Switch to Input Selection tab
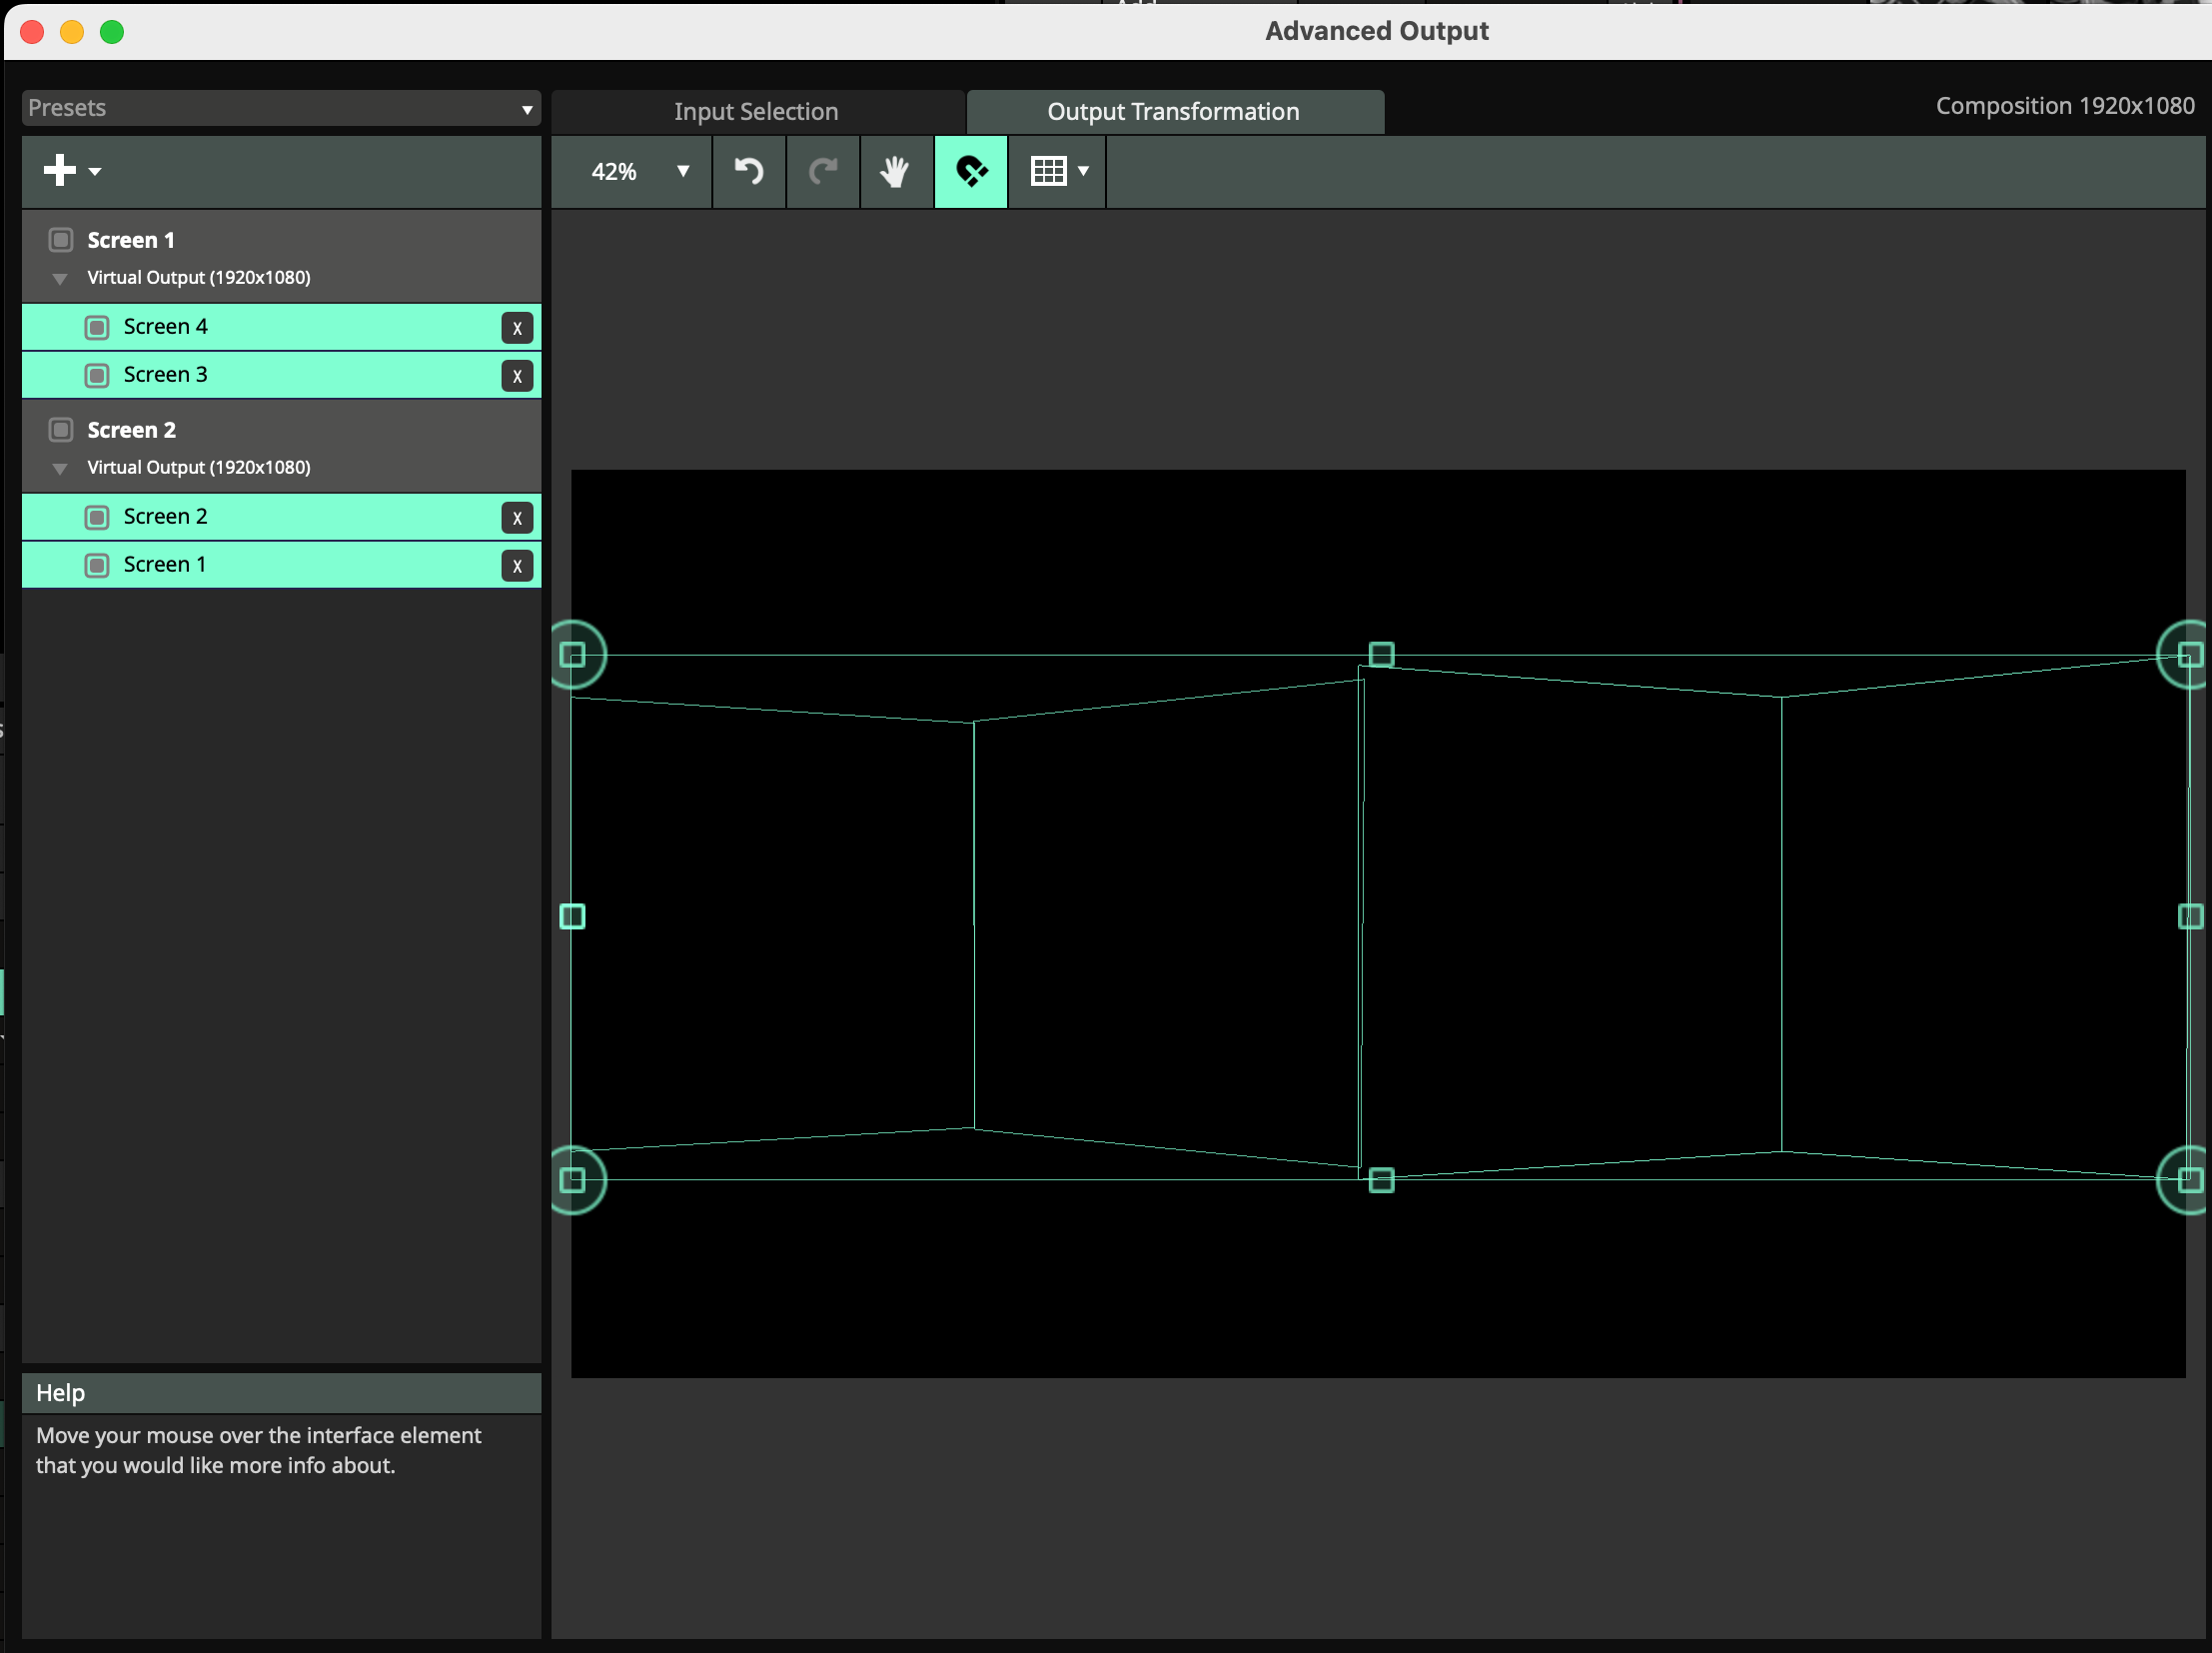Screen dimensions: 2212x1653 (756, 112)
